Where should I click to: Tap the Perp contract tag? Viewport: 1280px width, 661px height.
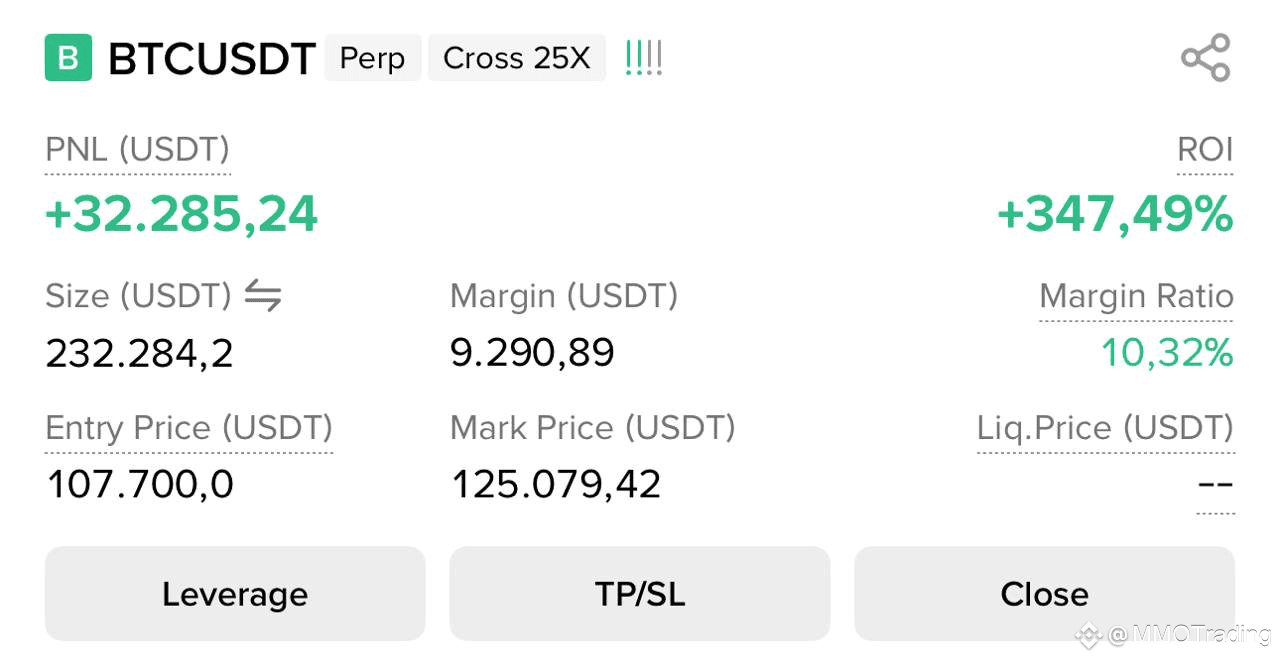coord(373,58)
